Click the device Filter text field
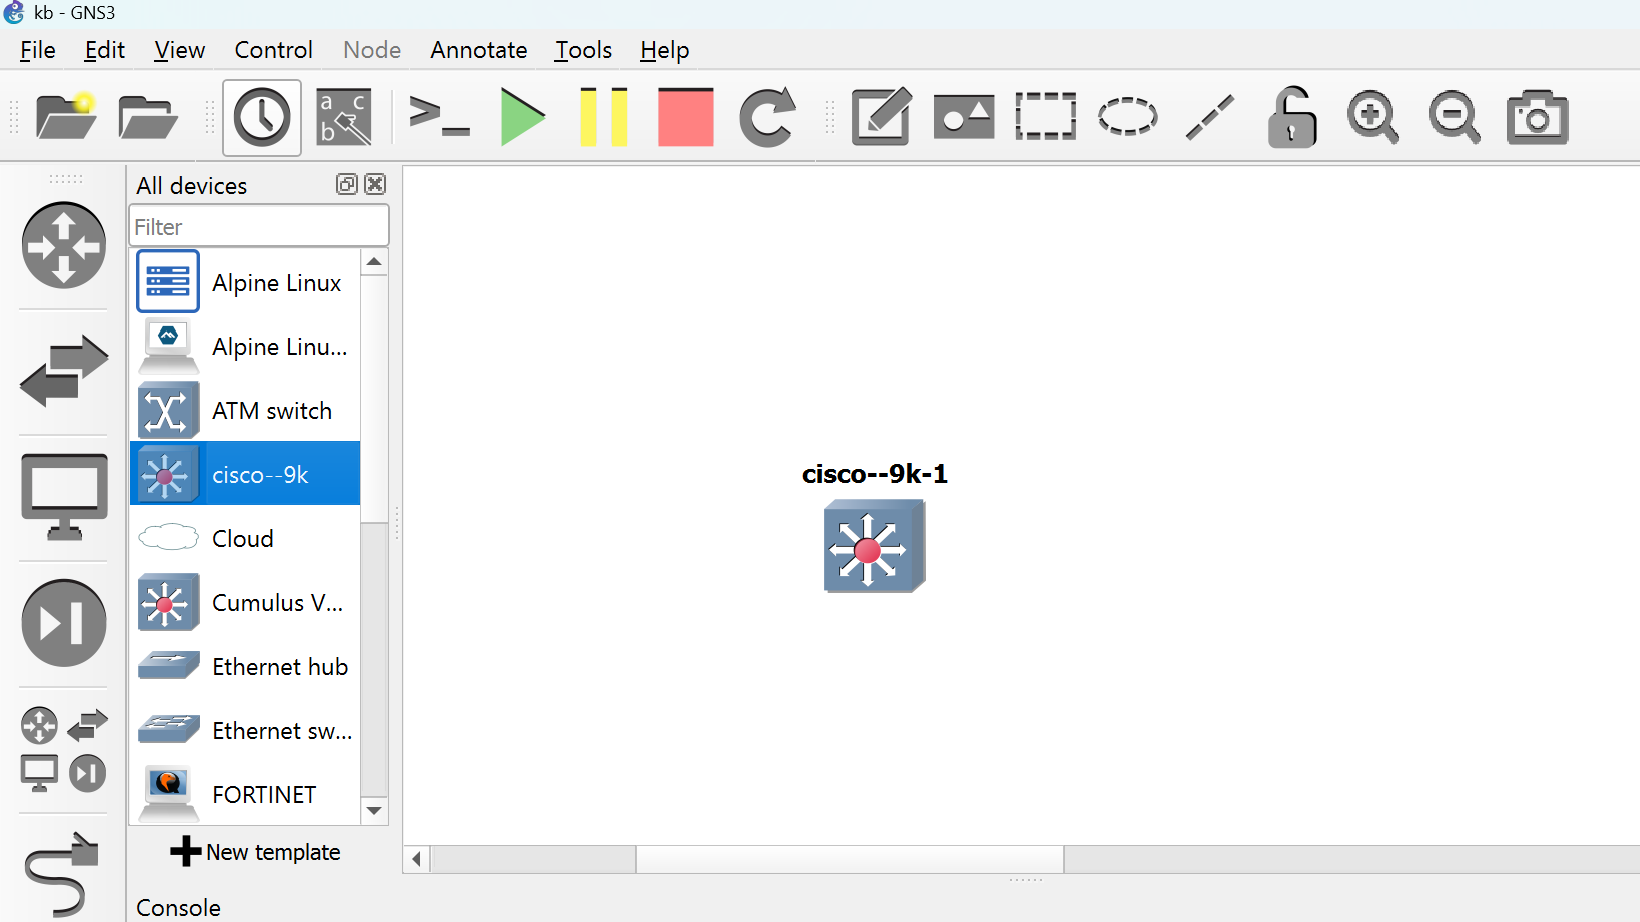This screenshot has height=922, width=1640. tap(259, 227)
